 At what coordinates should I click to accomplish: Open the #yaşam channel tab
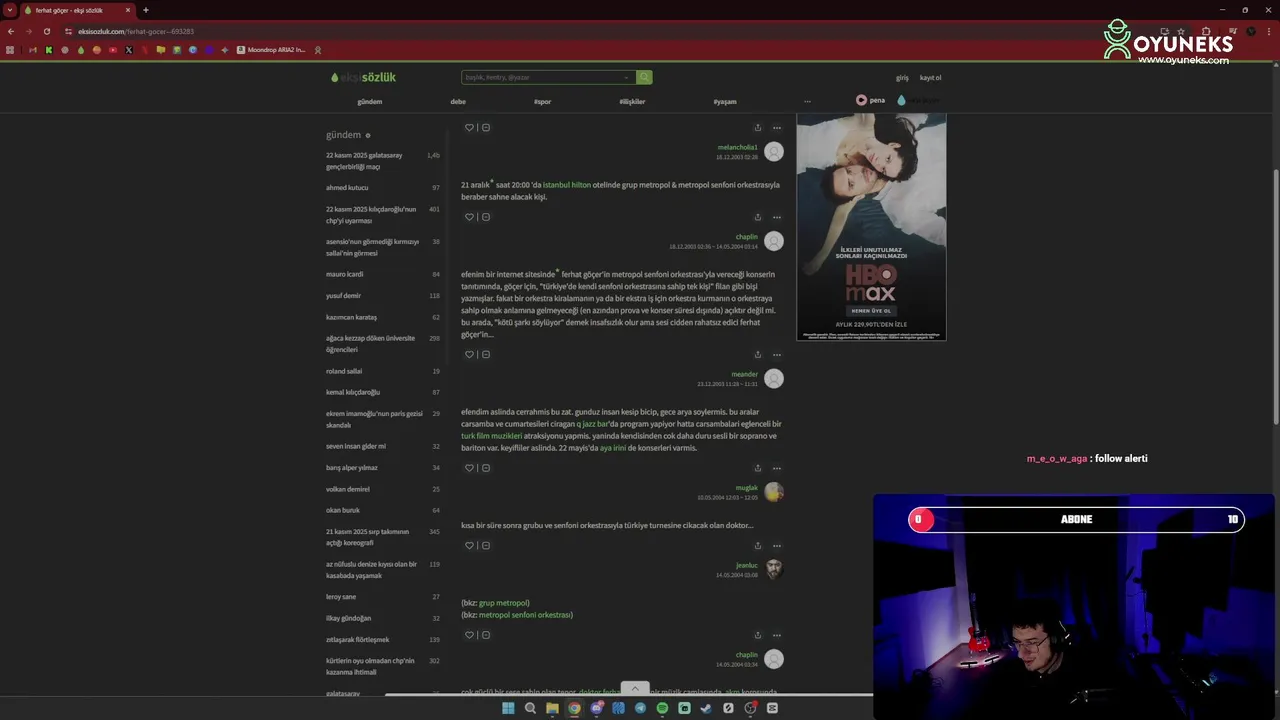tap(725, 101)
